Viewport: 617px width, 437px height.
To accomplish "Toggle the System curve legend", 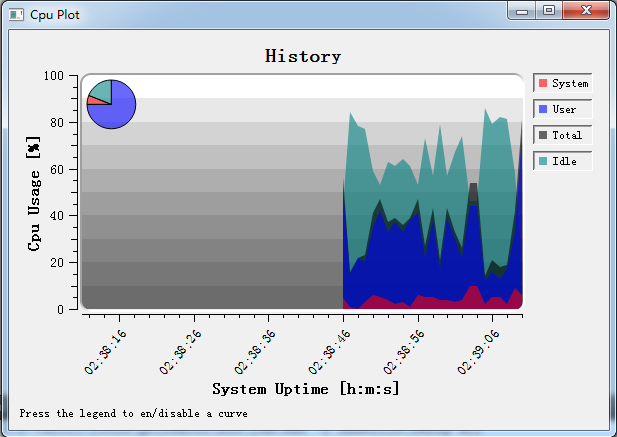I will click(x=563, y=83).
